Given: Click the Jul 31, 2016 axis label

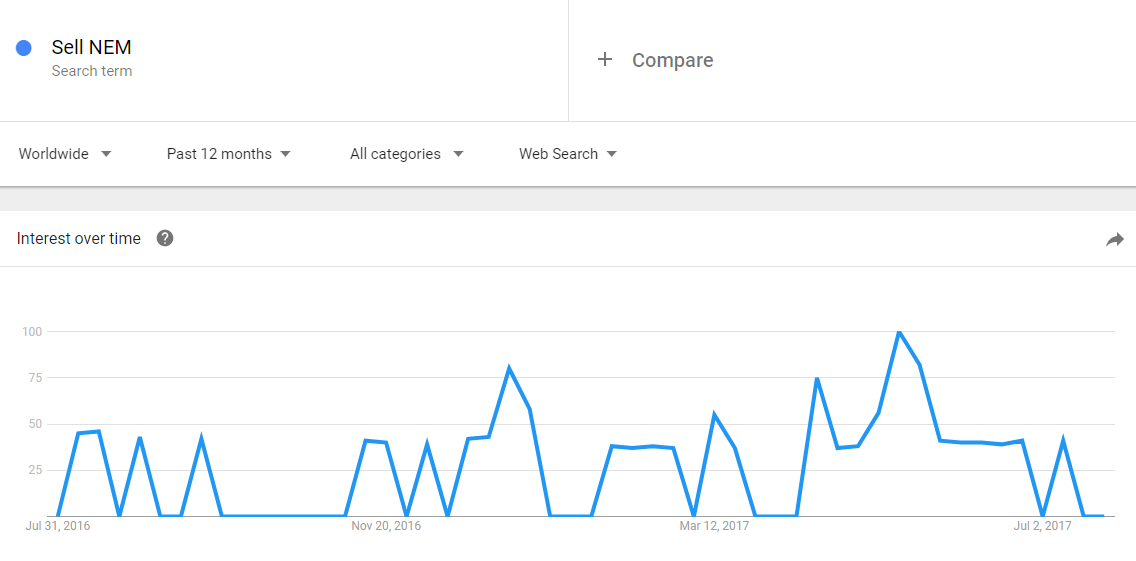Looking at the screenshot, I should [57, 526].
